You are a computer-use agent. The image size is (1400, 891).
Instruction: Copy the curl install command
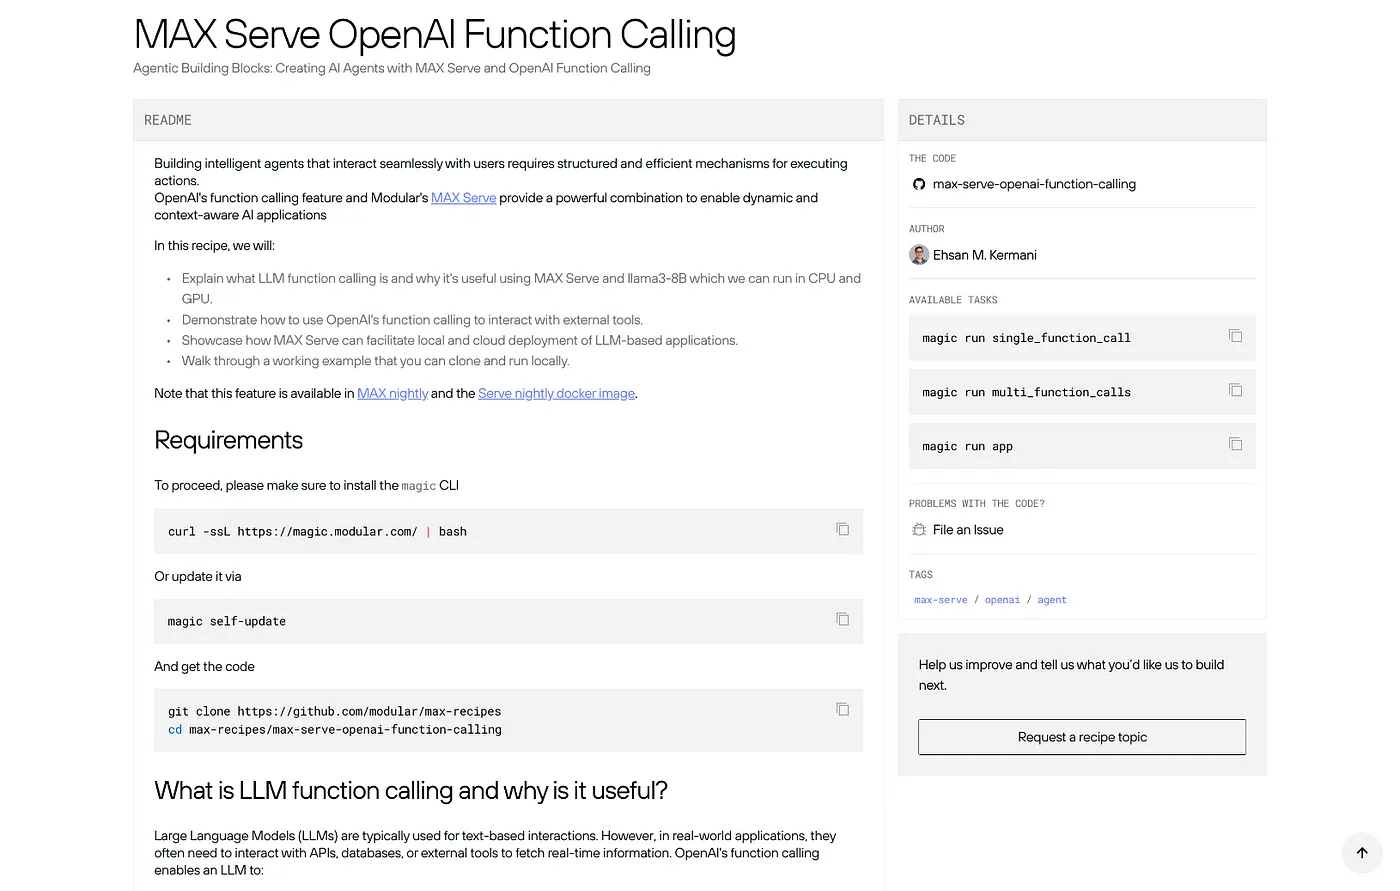pos(843,529)
